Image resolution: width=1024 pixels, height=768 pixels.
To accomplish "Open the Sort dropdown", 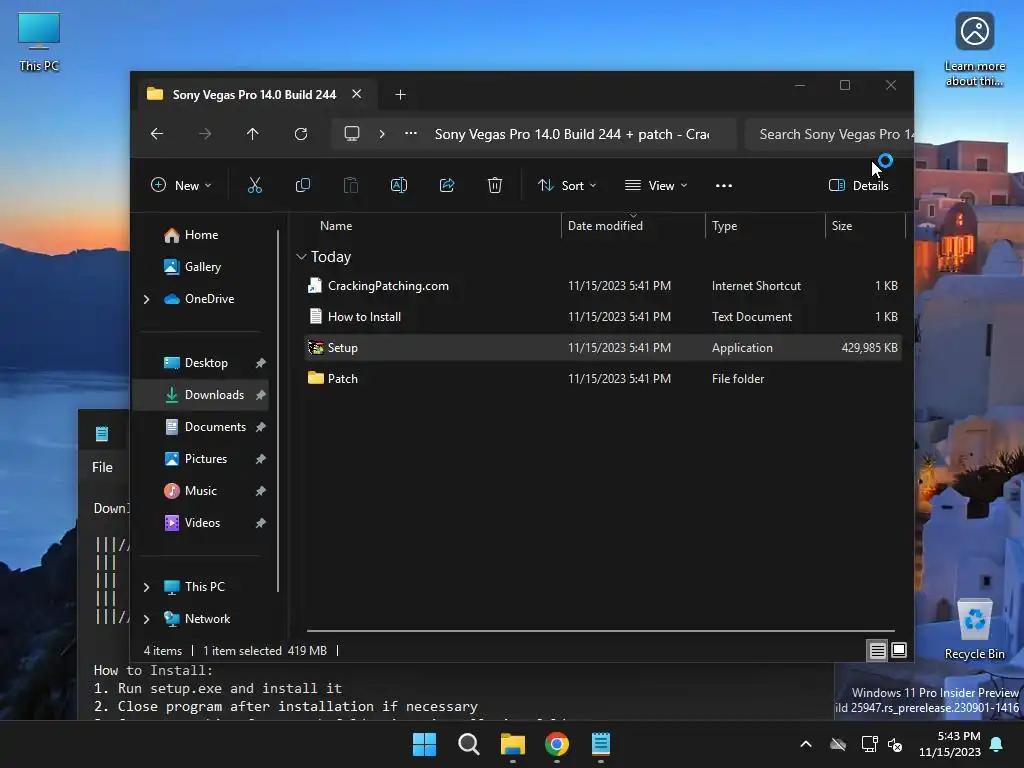I will (566, 185).
